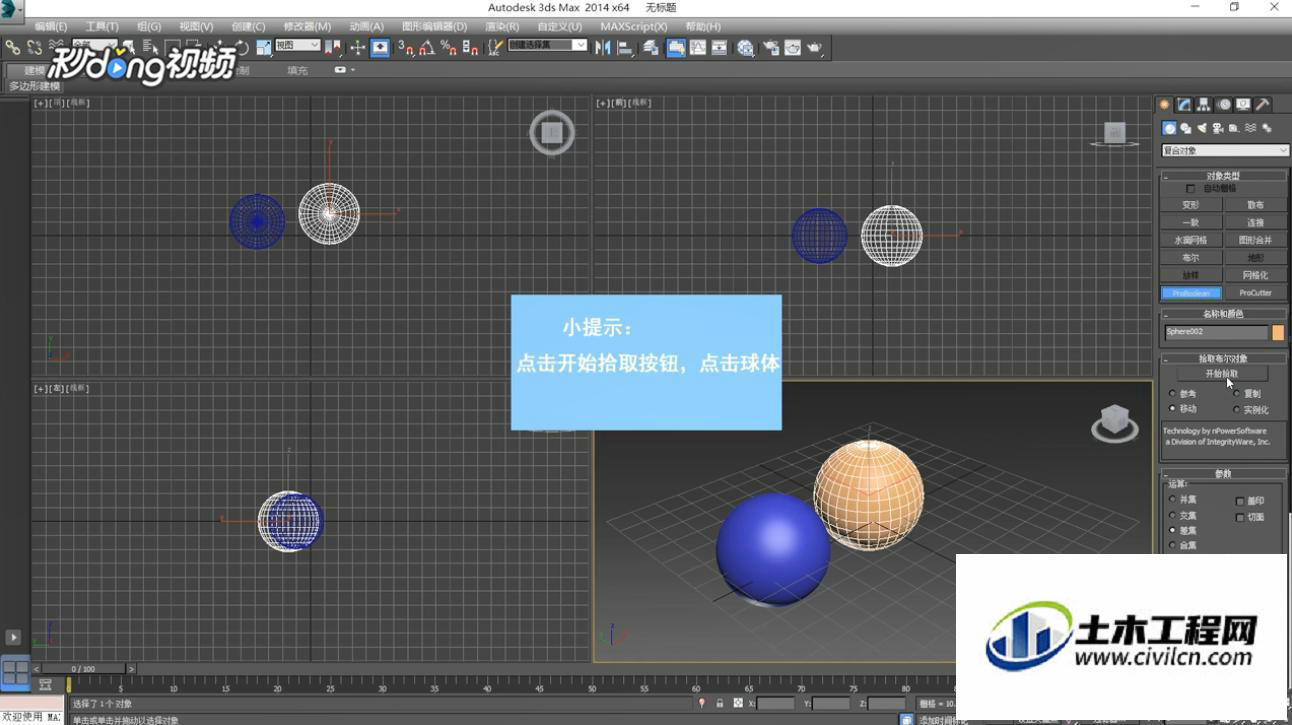Select the 参考 radio option
This screenshot has height=725, width=1292.
point(1173,393)
